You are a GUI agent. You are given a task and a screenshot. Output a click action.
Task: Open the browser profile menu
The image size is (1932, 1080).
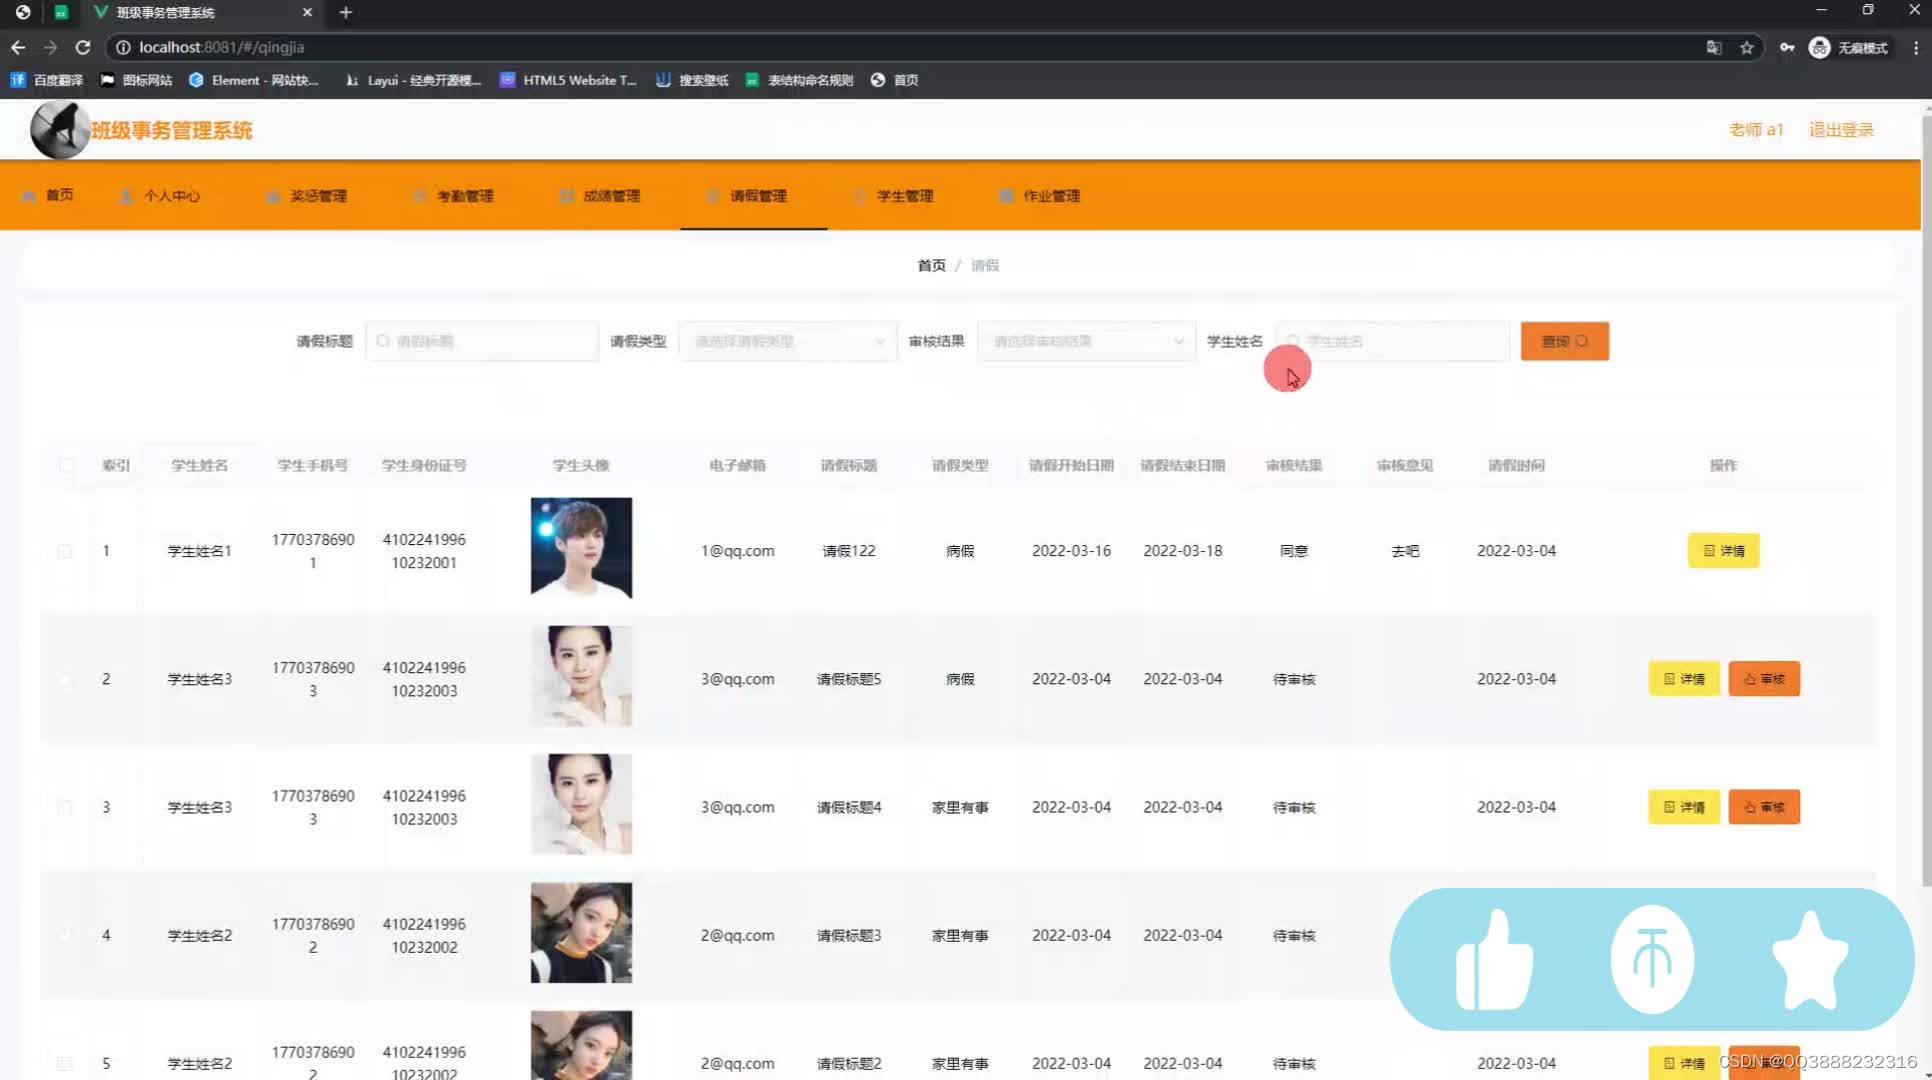1818,47
